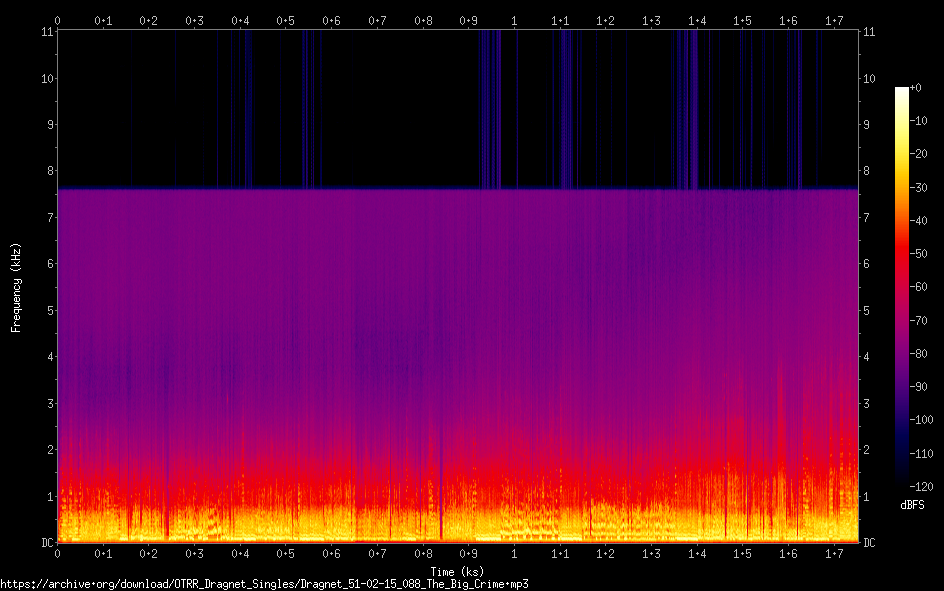This screenshot has width=944, height=591.
Task: Select the 3 kHz label on the right axis
Action: coord(867,403)
